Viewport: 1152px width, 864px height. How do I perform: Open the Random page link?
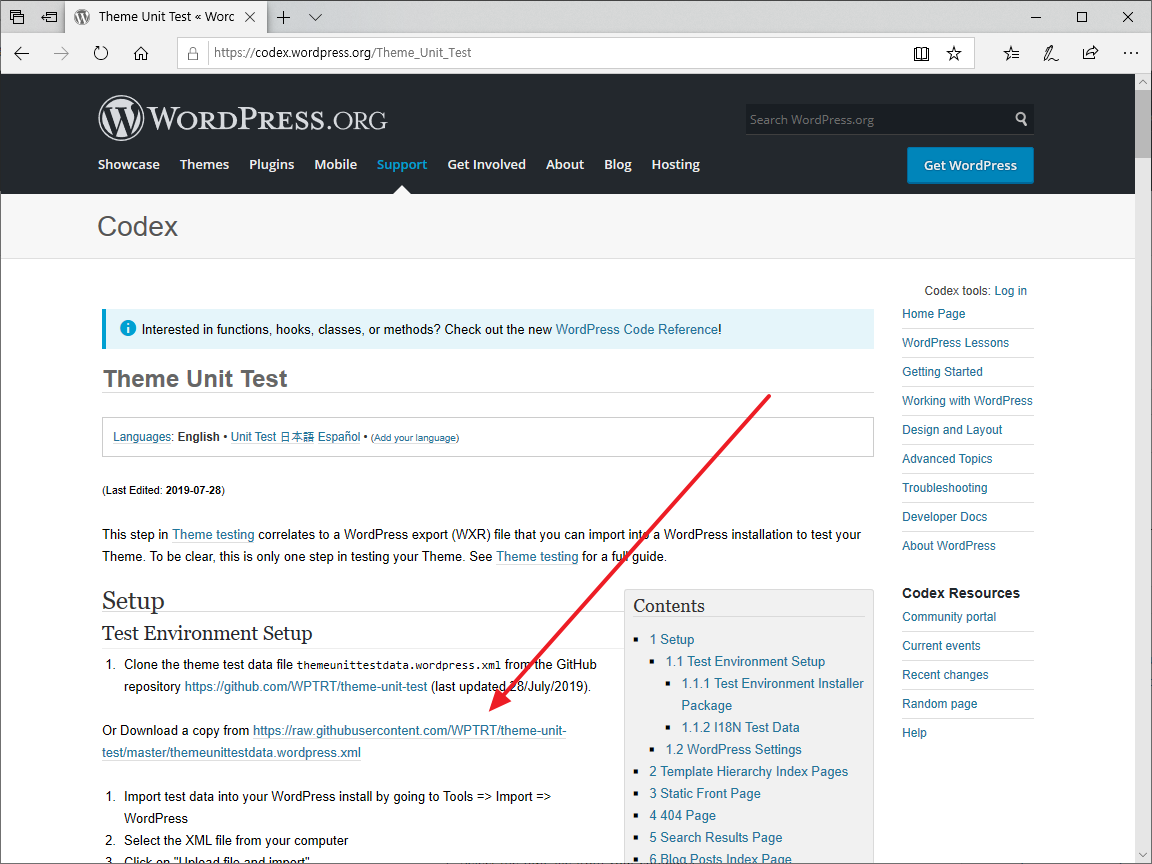[x=940, y=704]
